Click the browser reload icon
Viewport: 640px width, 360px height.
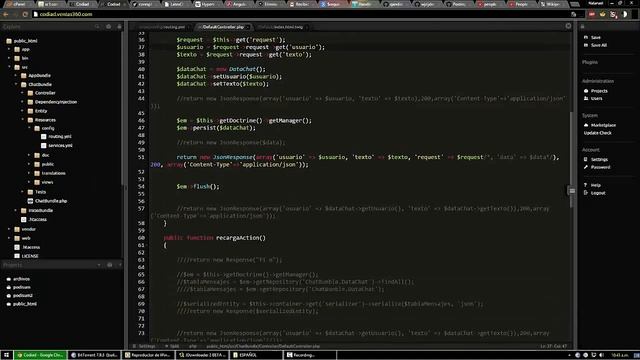tap(25, 14)
